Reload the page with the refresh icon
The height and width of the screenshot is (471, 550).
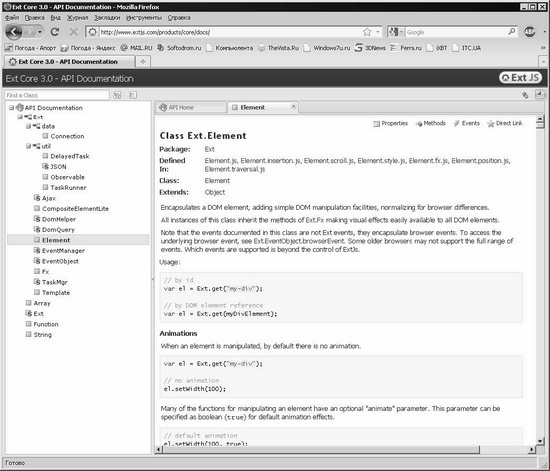pos(55,32)
